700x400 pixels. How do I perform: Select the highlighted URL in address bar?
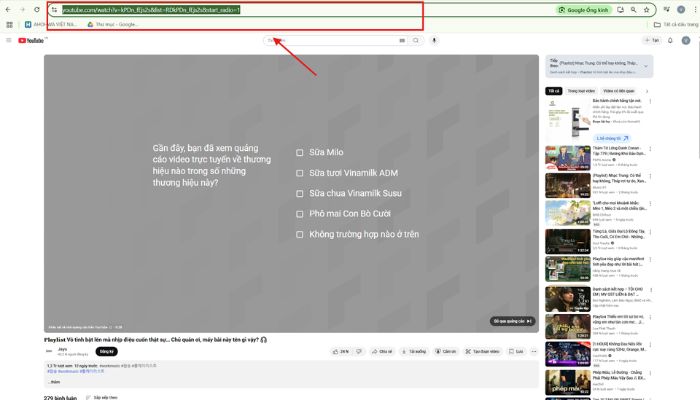(x=151, y=10)
